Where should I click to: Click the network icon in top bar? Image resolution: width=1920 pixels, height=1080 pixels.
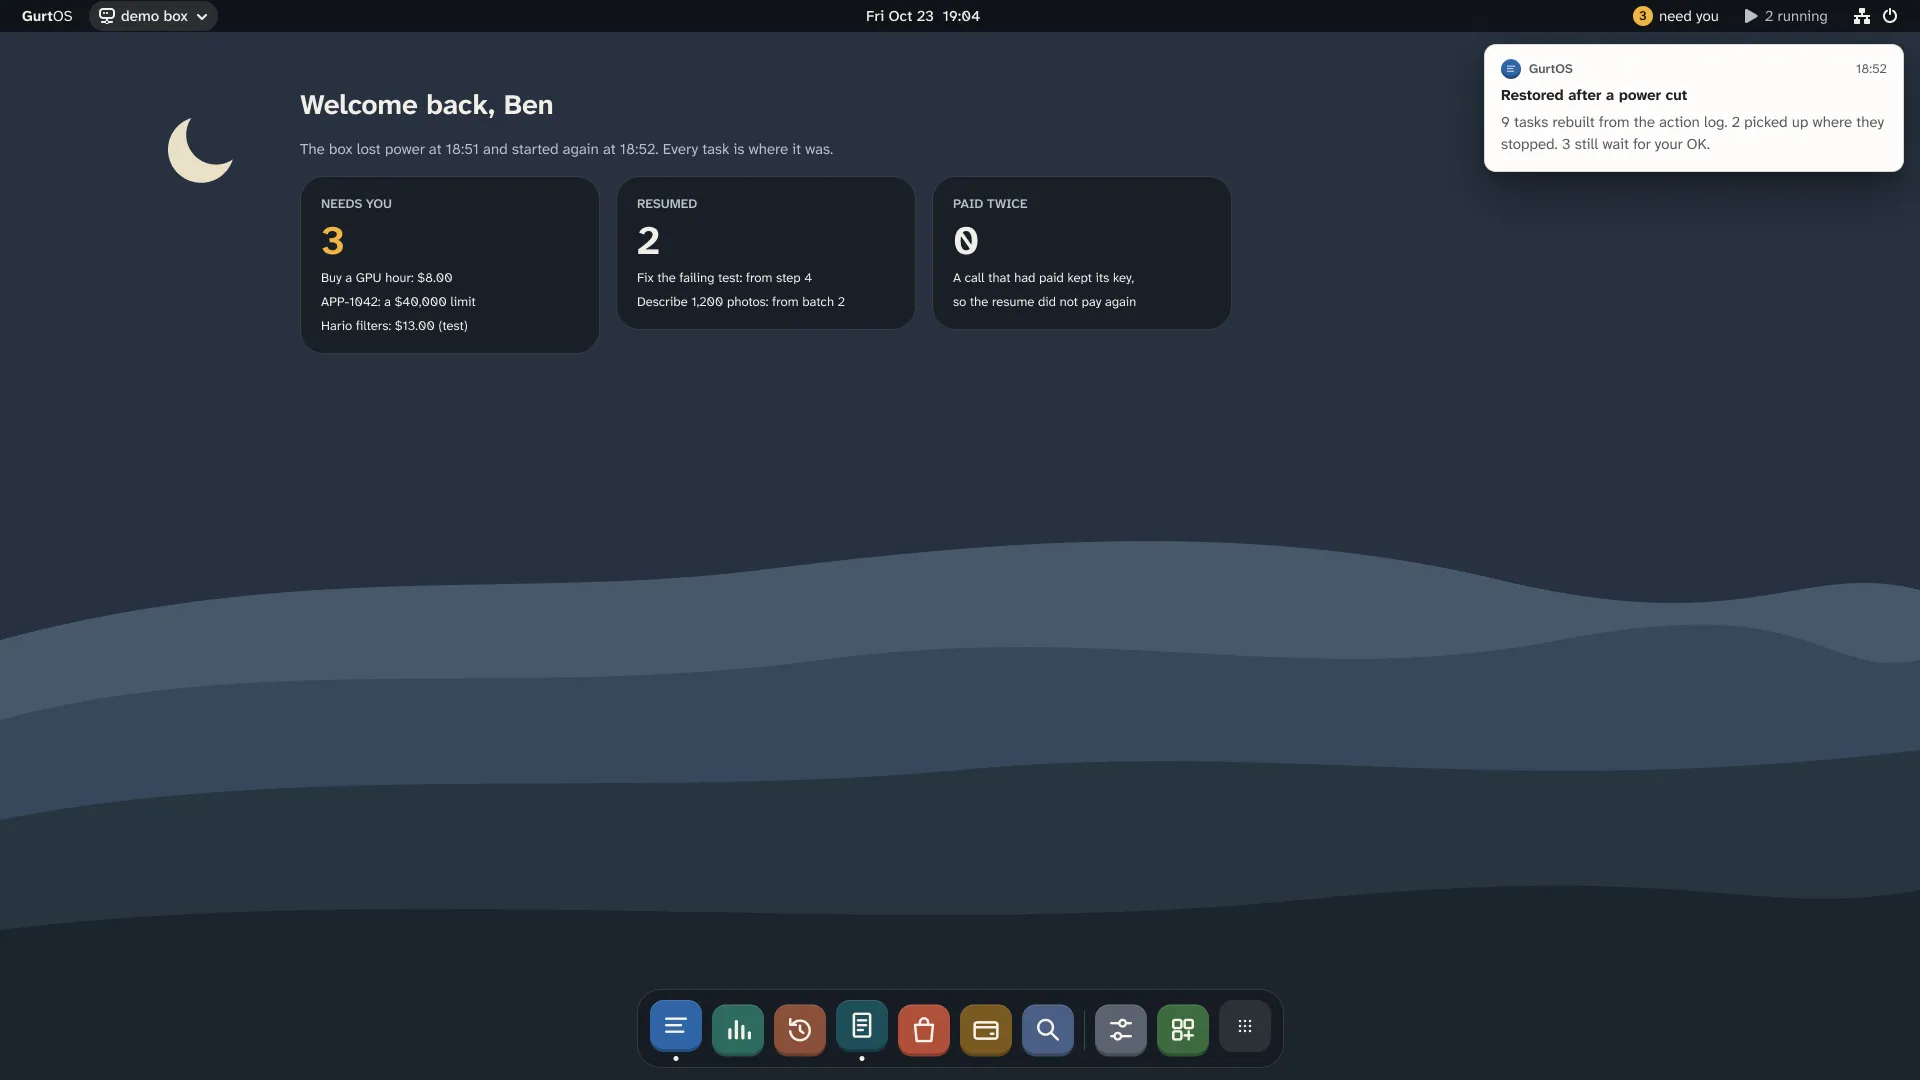[x=1862, y=16]
